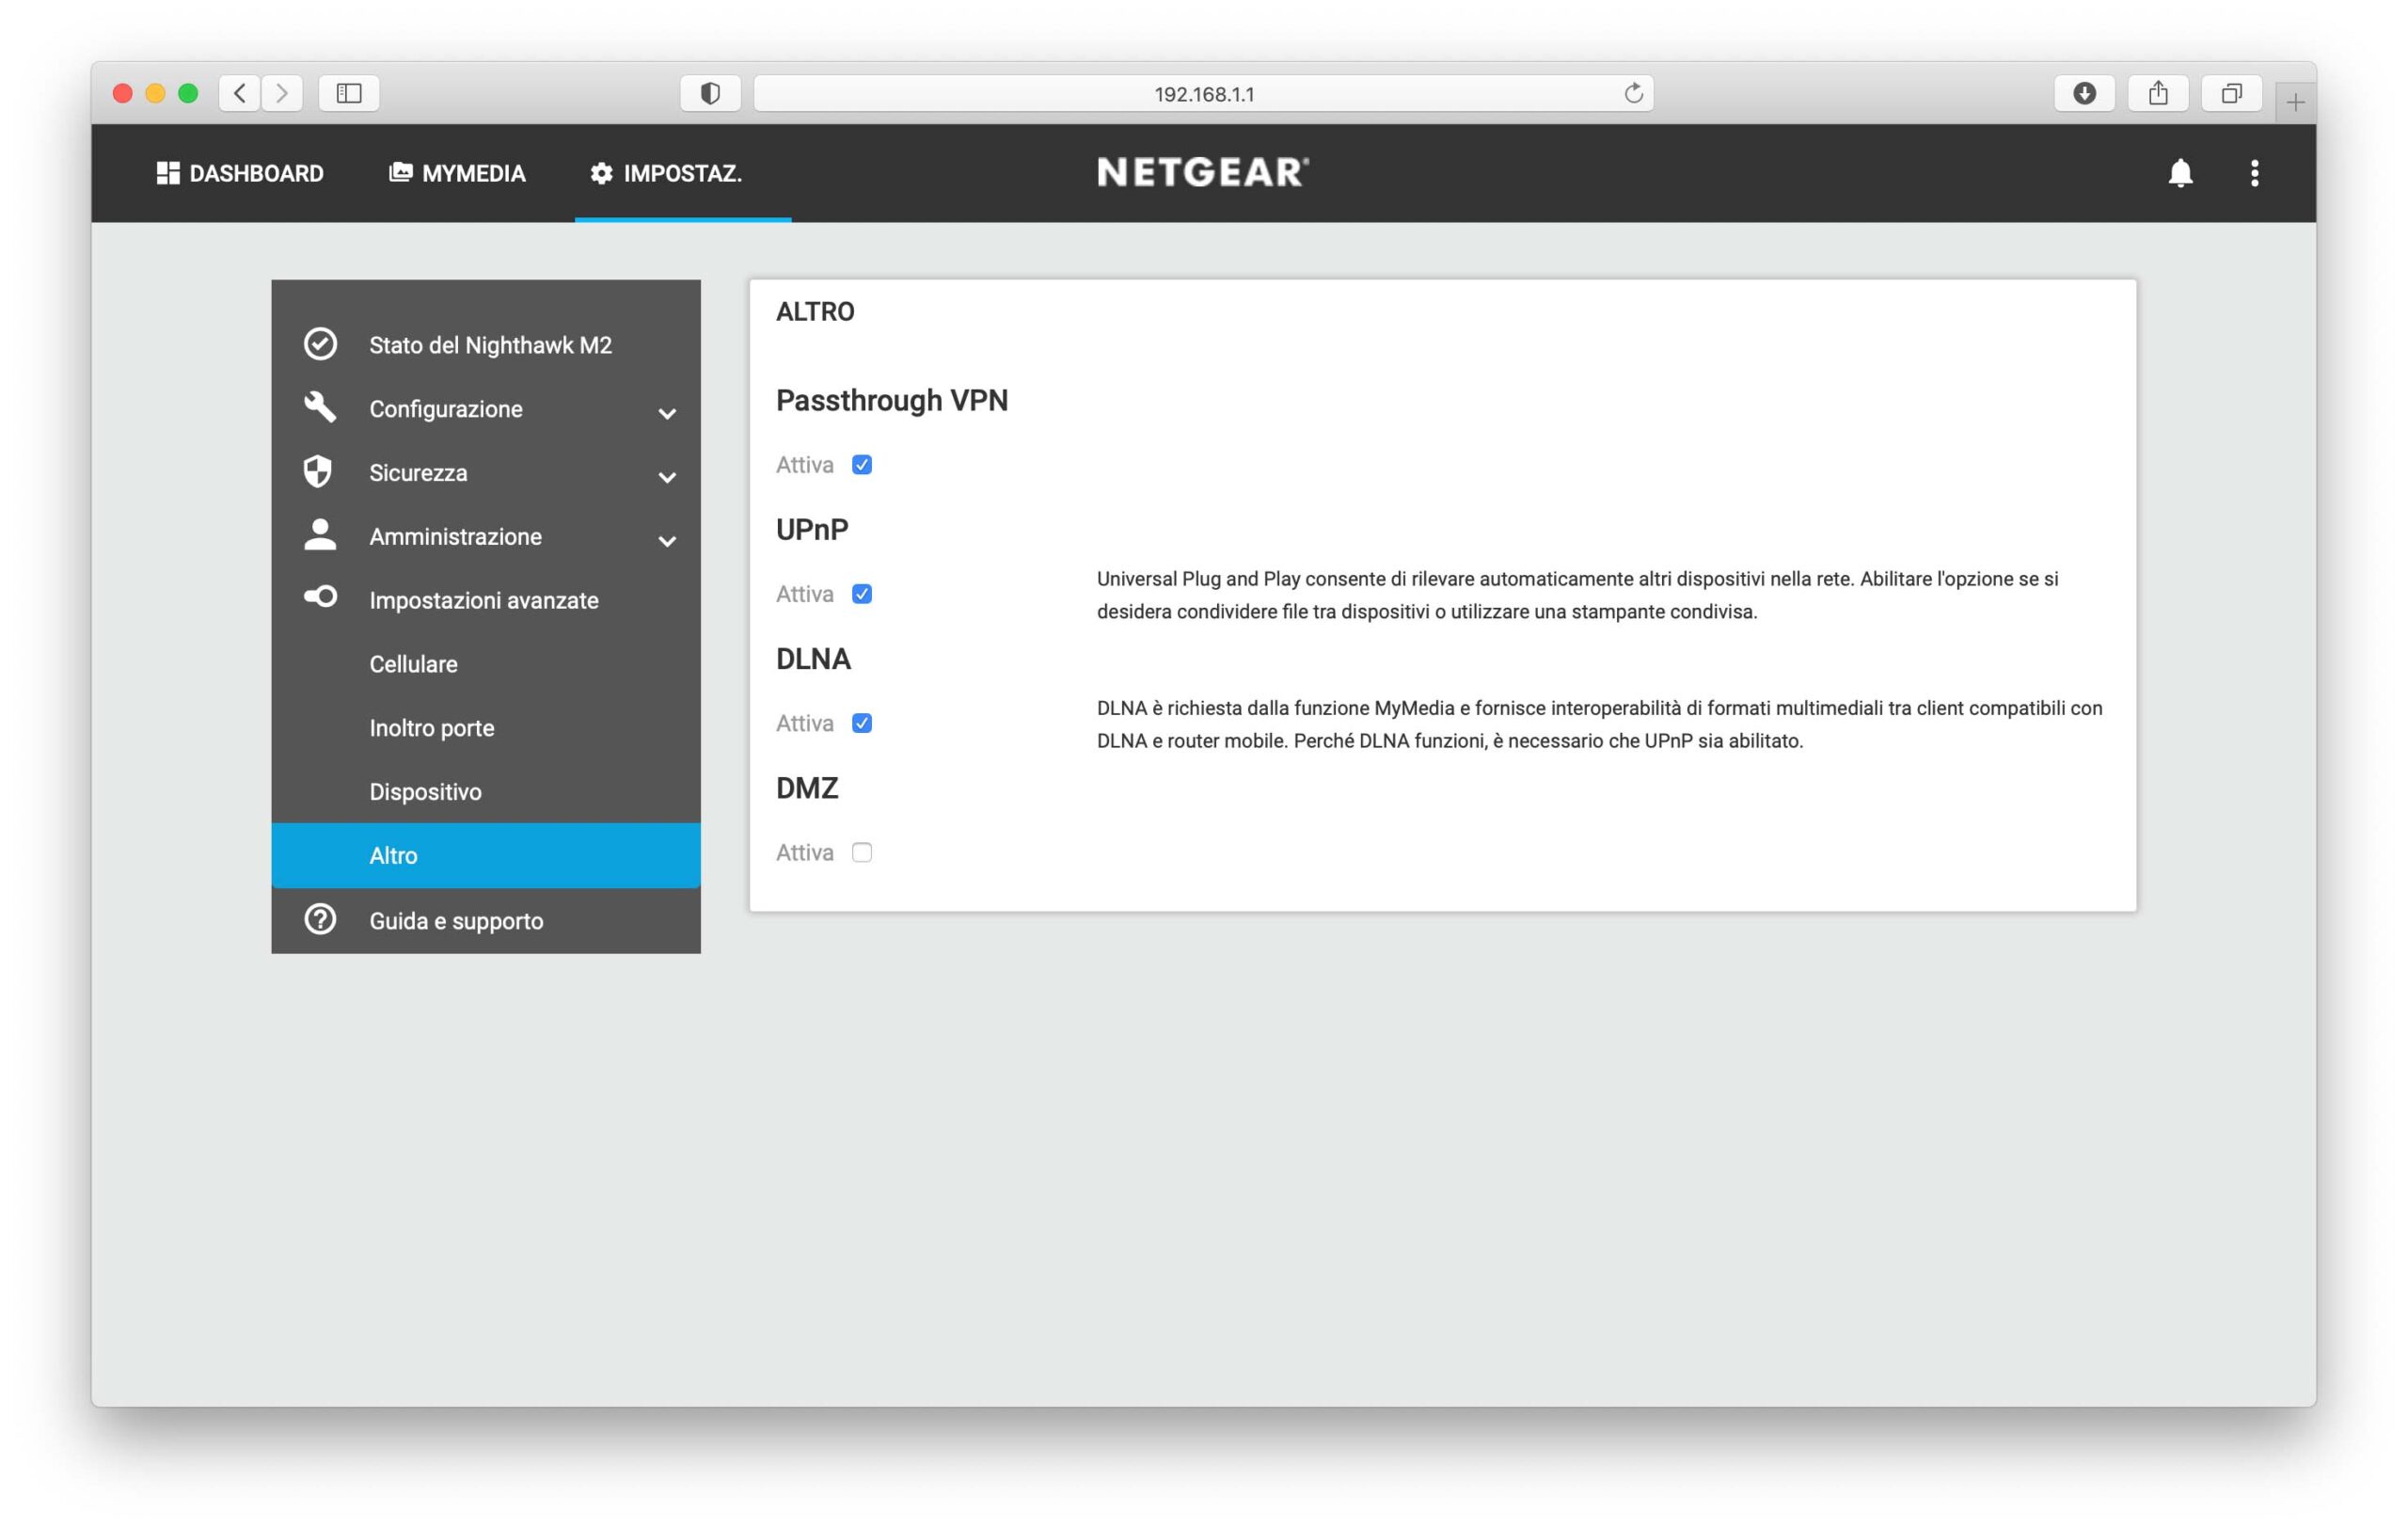Expand the Sicurezza section chevron

pos(667,477)
